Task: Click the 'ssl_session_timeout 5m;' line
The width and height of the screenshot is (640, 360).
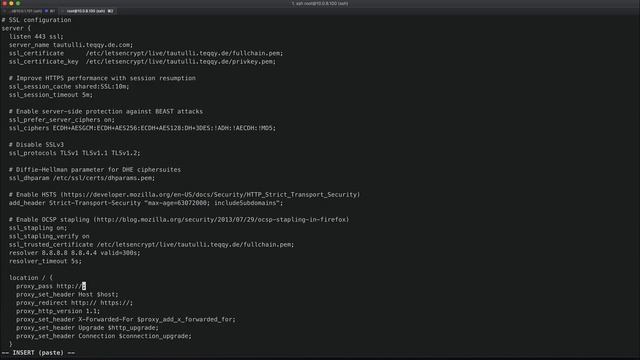Action: [x=51, y=95]
